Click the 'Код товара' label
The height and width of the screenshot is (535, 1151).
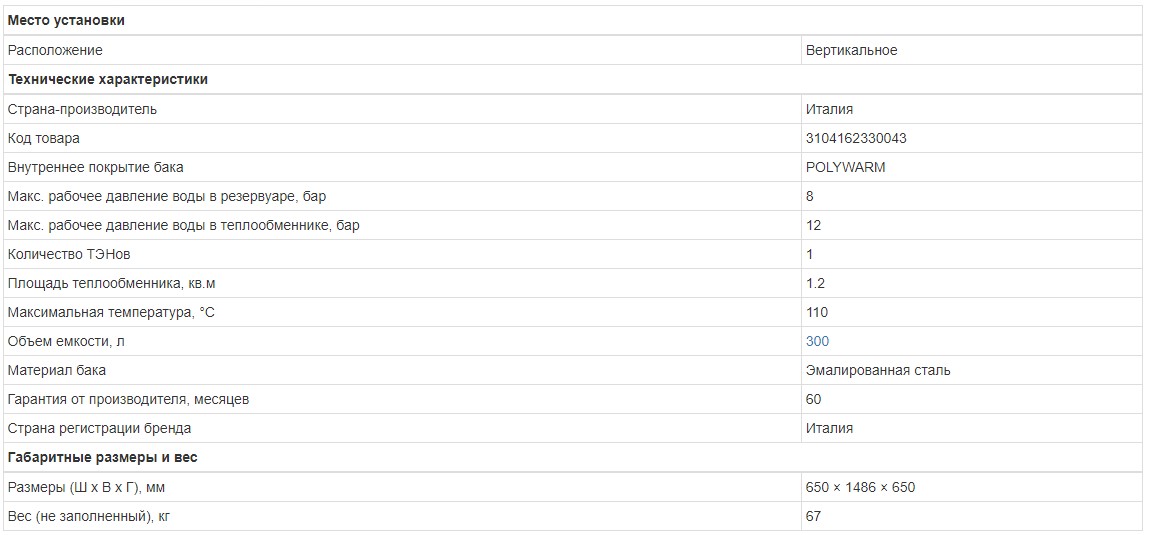pos(44,138)
